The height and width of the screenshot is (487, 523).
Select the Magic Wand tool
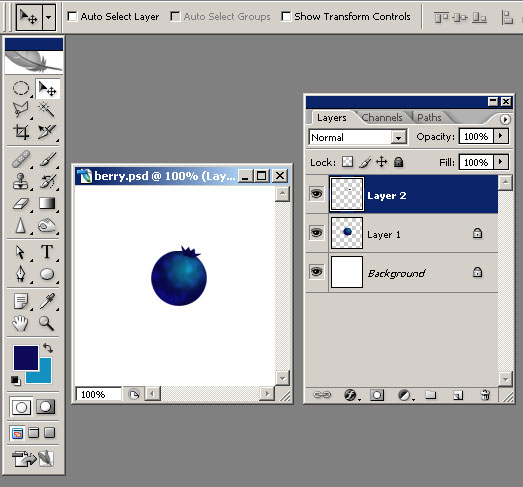[x=47, y=109]
